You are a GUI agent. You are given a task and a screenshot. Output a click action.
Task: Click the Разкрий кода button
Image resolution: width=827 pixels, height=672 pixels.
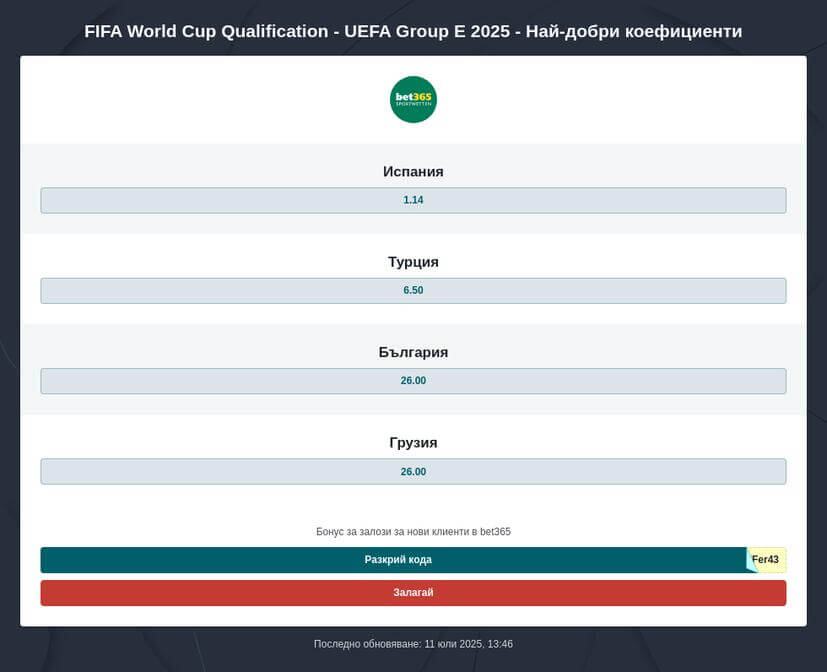tap(398, 560)
